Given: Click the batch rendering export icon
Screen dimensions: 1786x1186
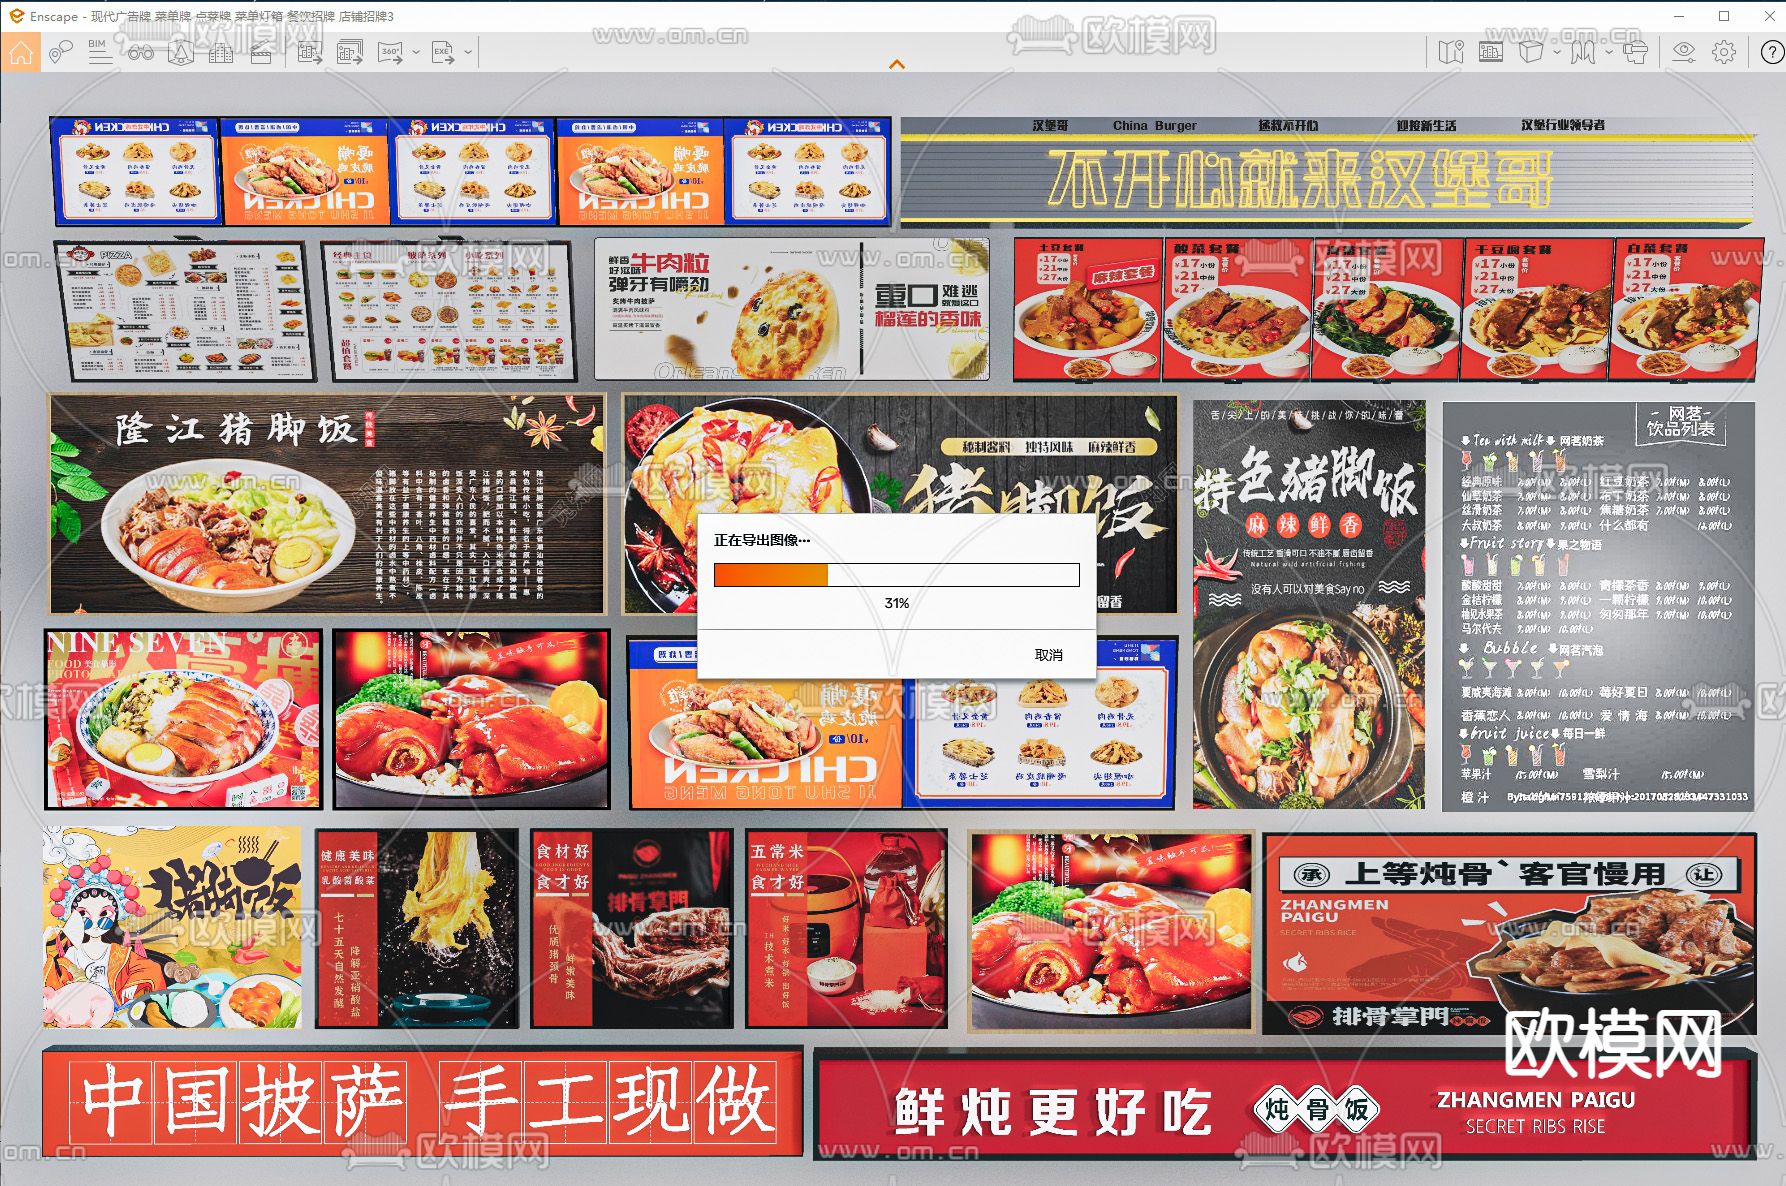Looking at the screenshot, I should pos(350,52).
